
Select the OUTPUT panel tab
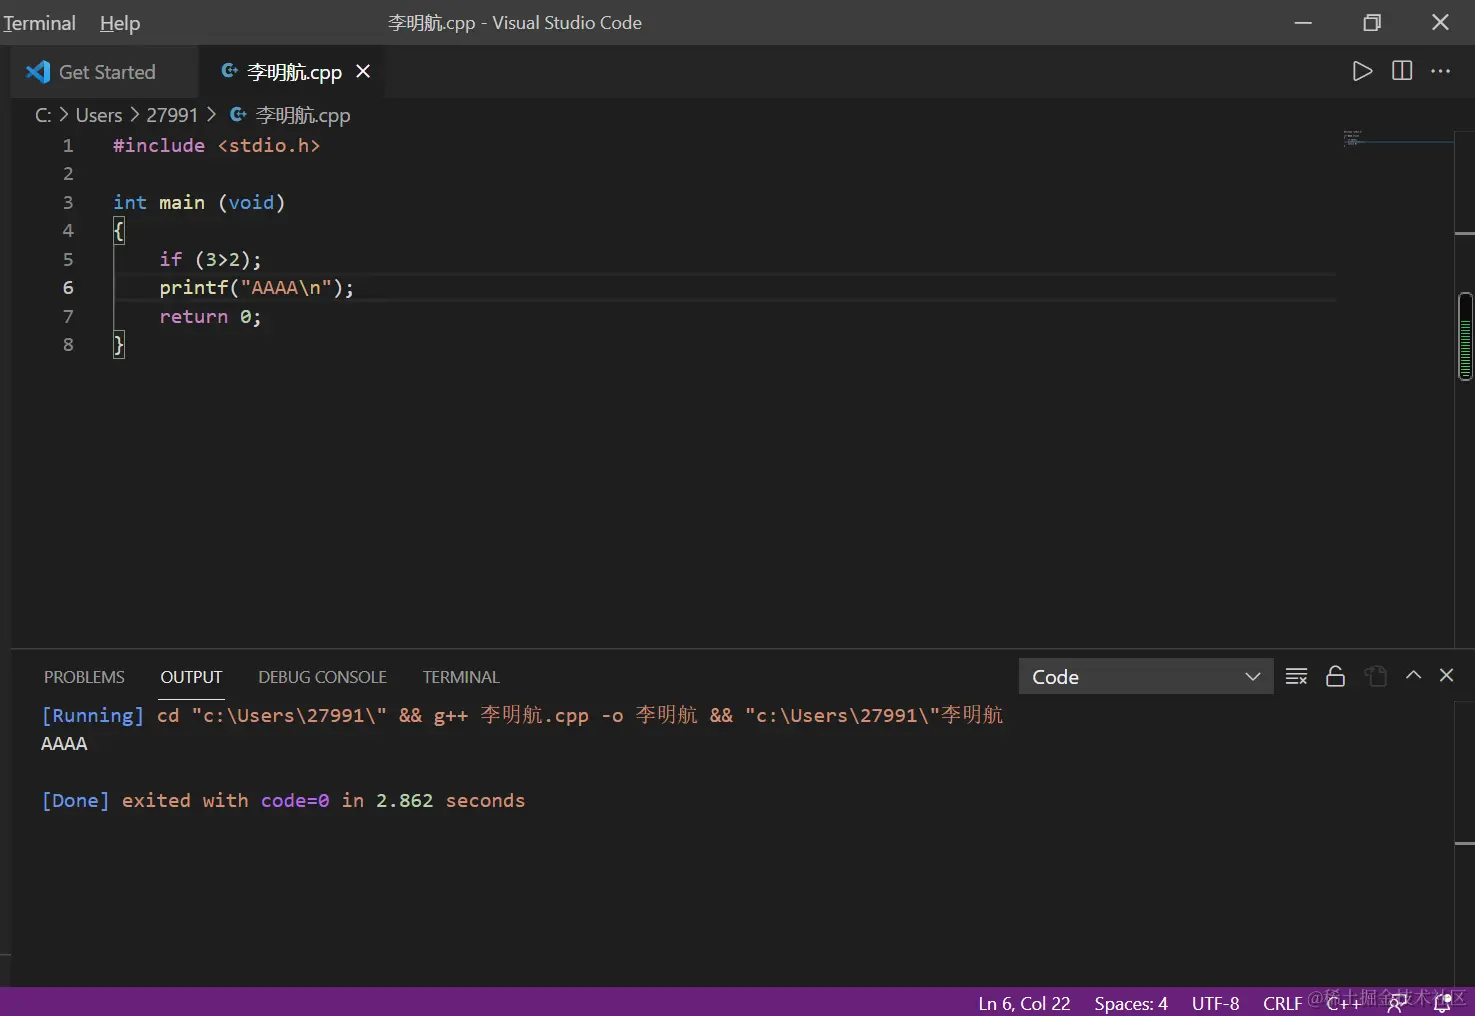(x=191, y=677)
